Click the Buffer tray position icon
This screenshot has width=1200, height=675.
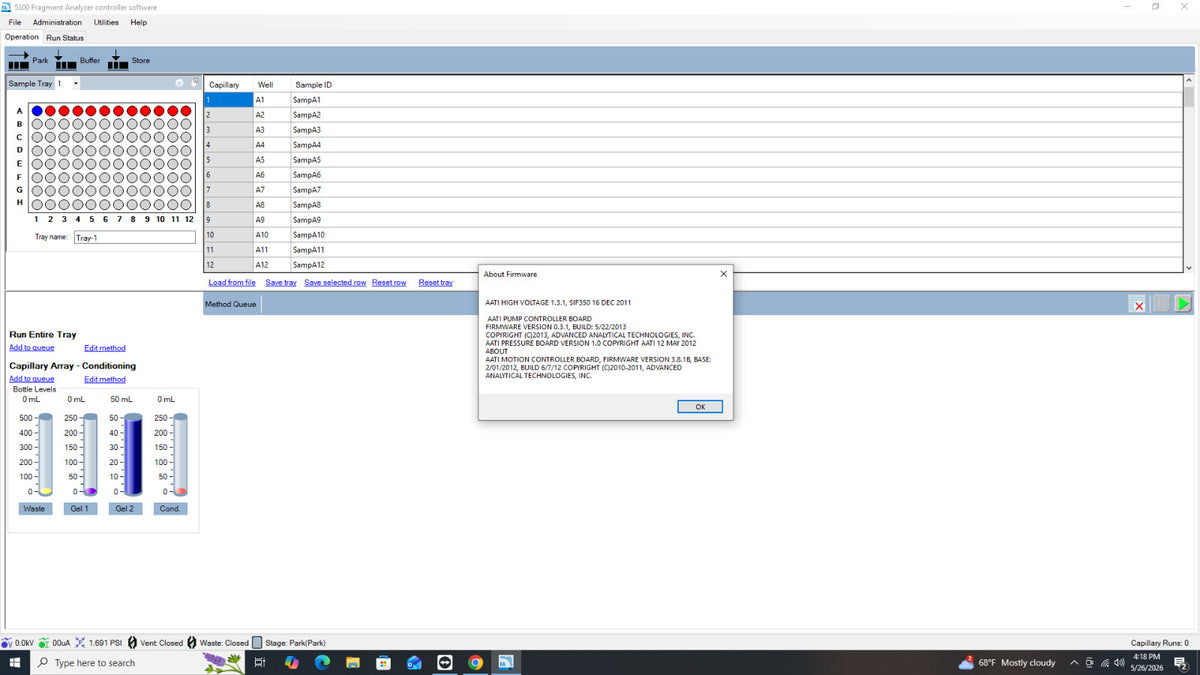(x=66, y=61)
